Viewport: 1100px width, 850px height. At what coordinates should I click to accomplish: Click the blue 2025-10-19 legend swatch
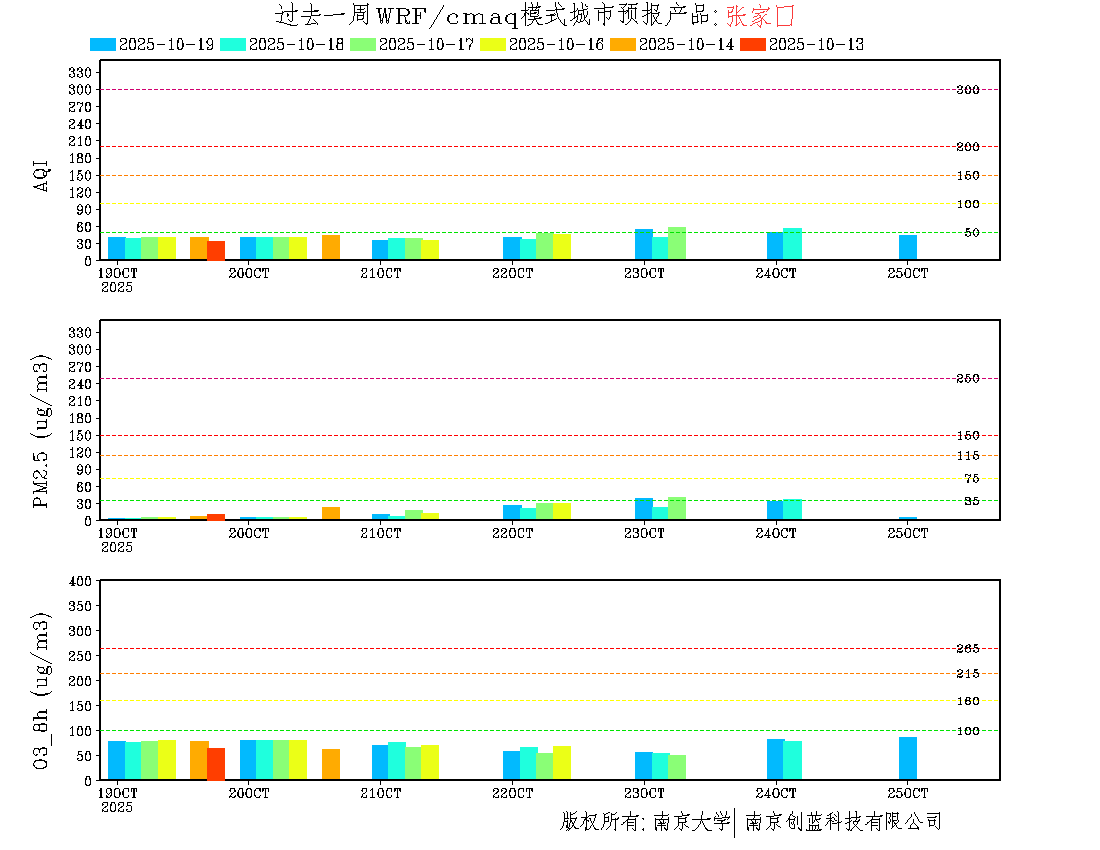point(102,45)
